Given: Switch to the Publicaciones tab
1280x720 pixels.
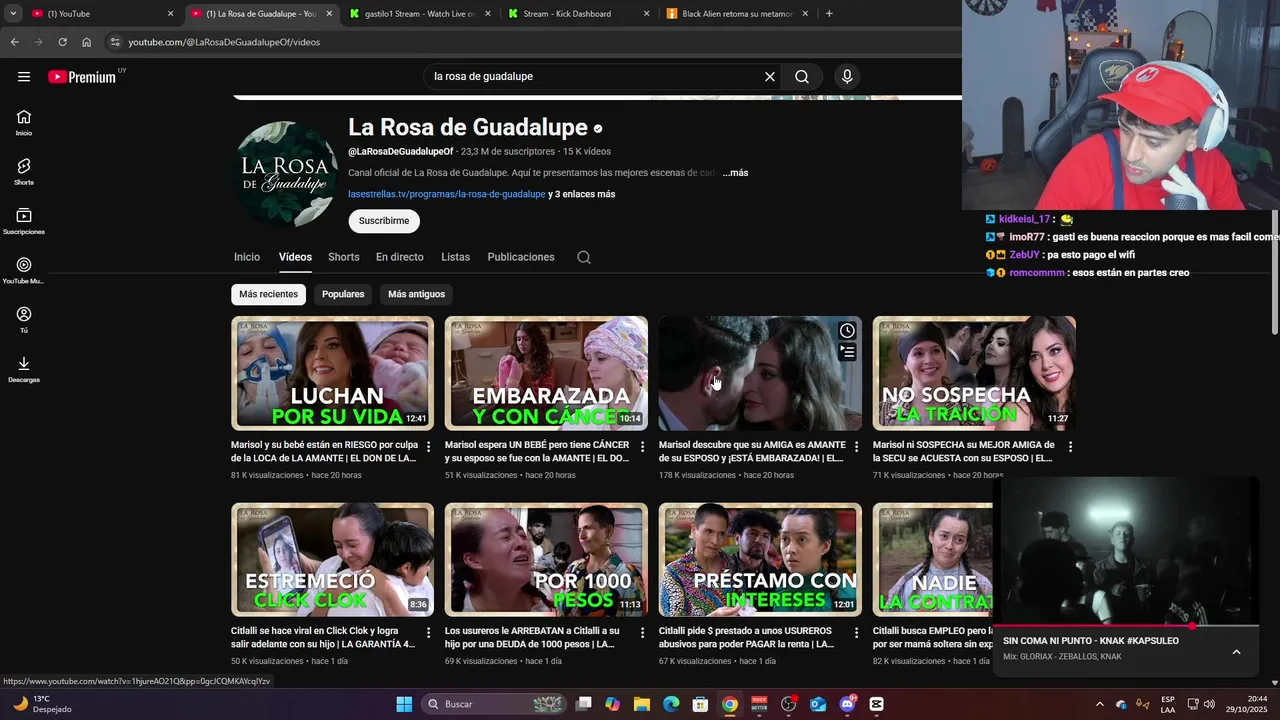Looking at the screenshot, I should [x=521, y=257].
